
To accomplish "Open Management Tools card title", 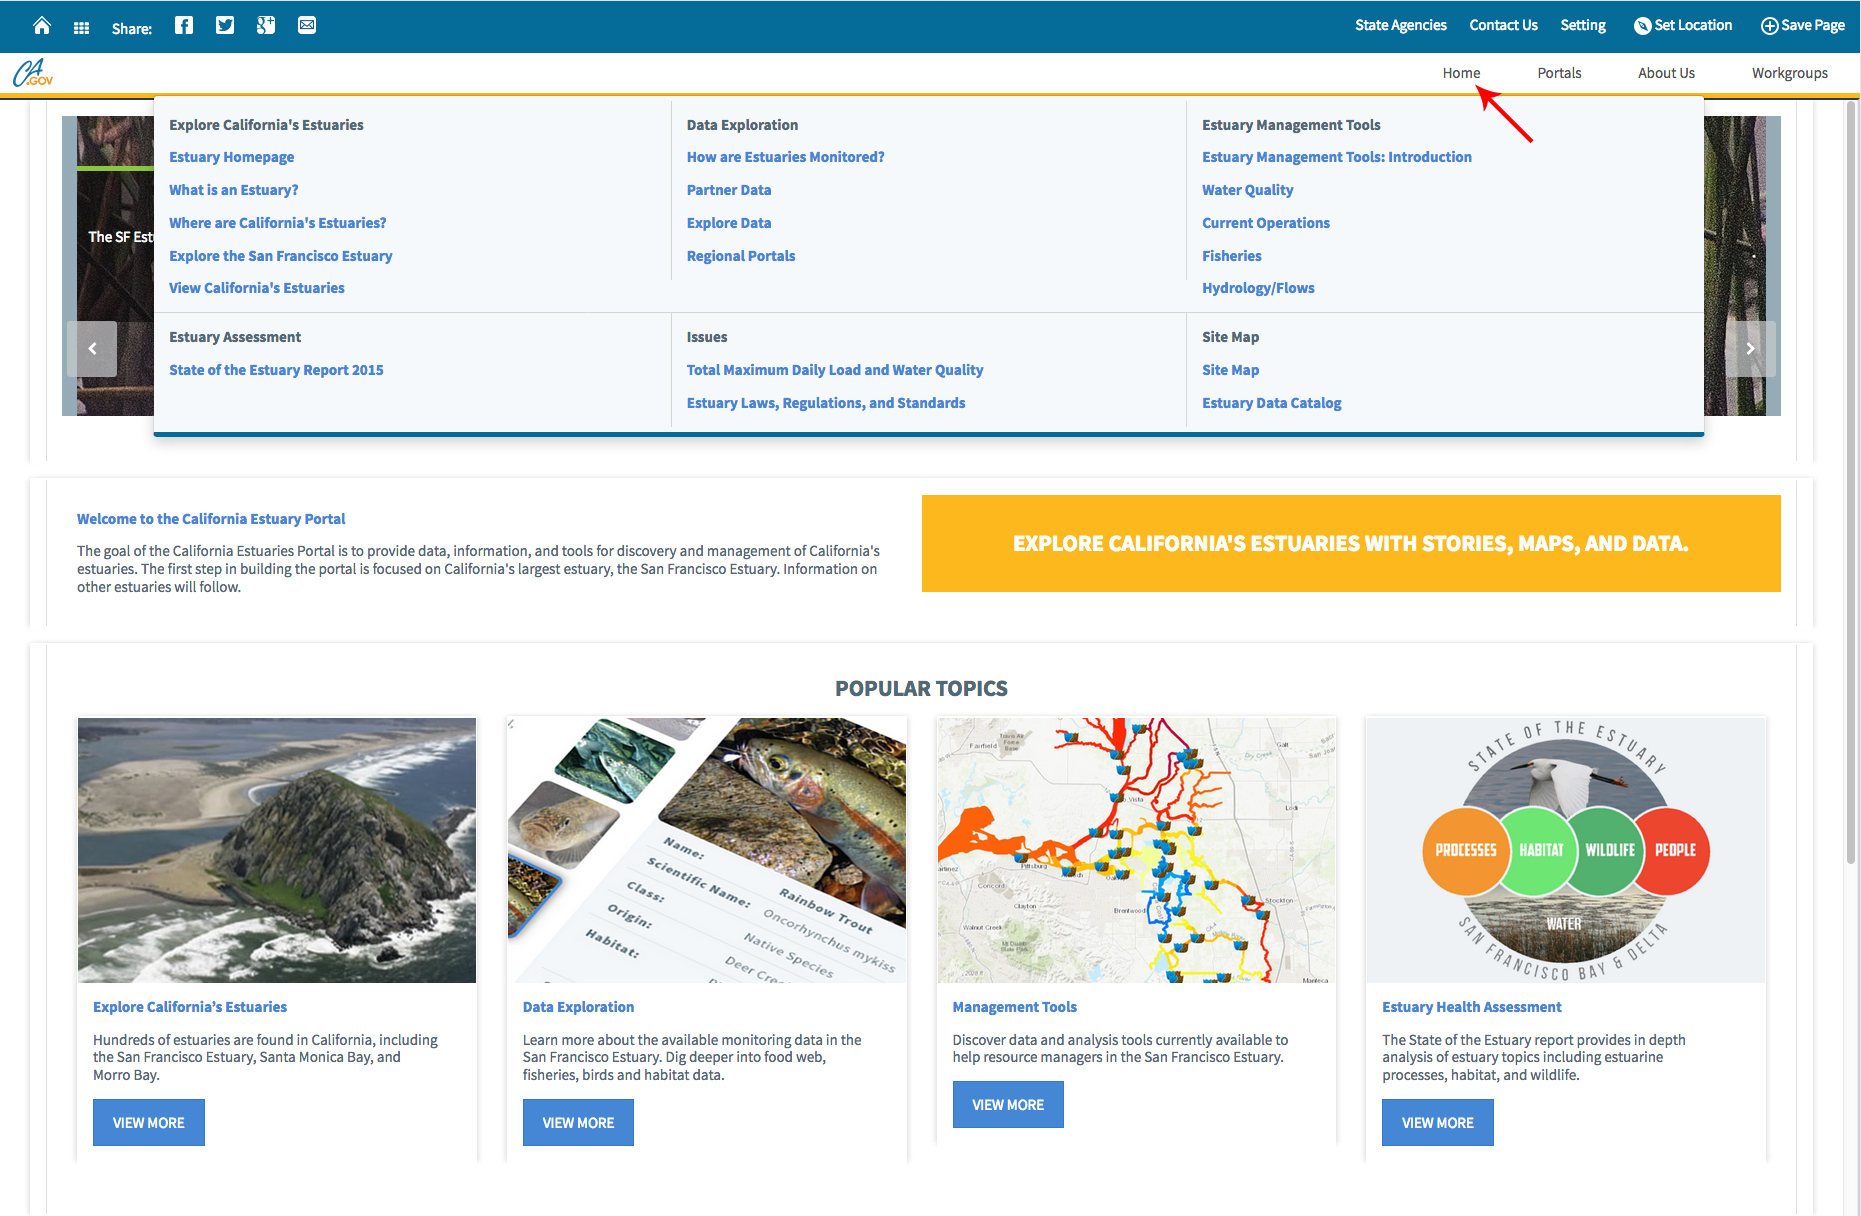I will pyautogui.click(x=1014, y=1007).
